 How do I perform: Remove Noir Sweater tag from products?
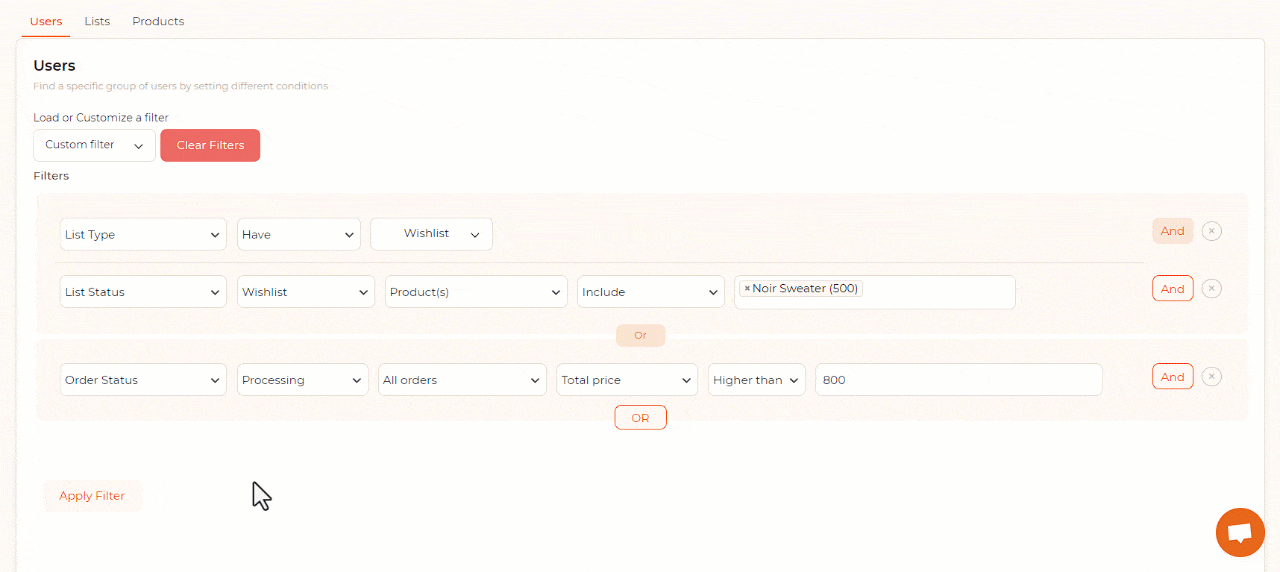[x=747, y=289]
